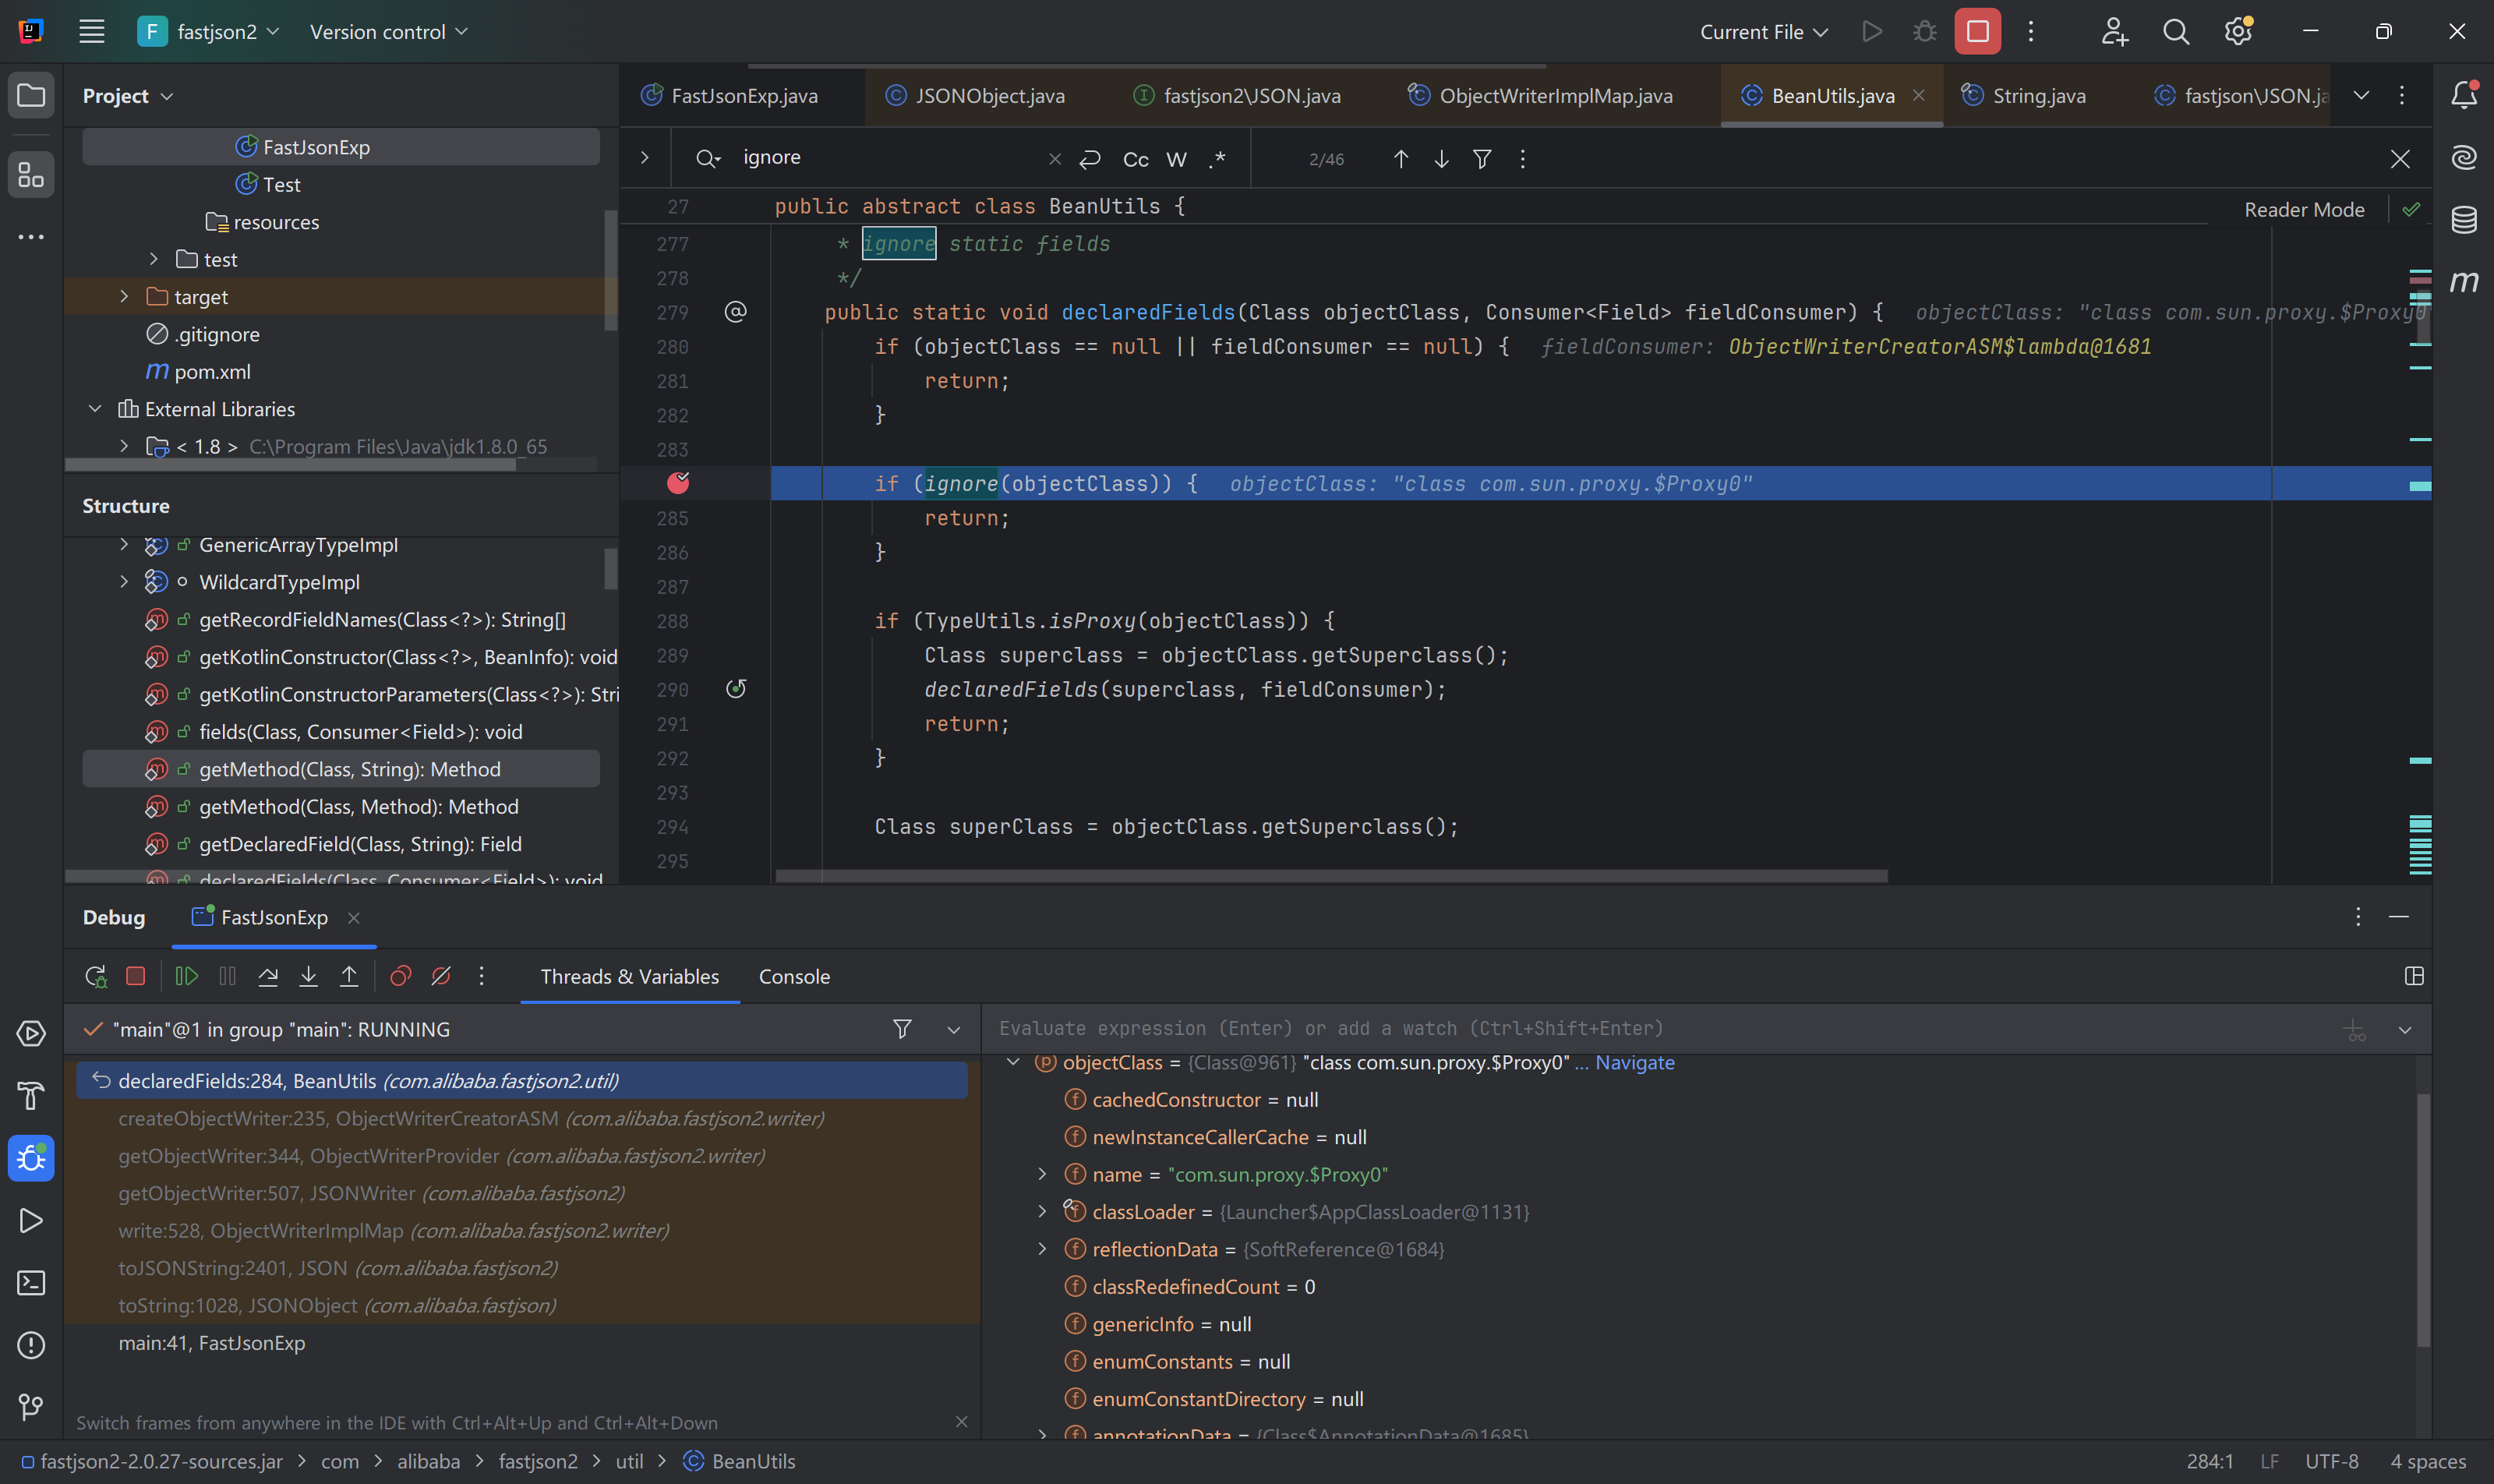Toggle the breakpoint on line 284
Image resolution: width=2494 pixels, height=1484 pixels.
click(x=678, y=484)
